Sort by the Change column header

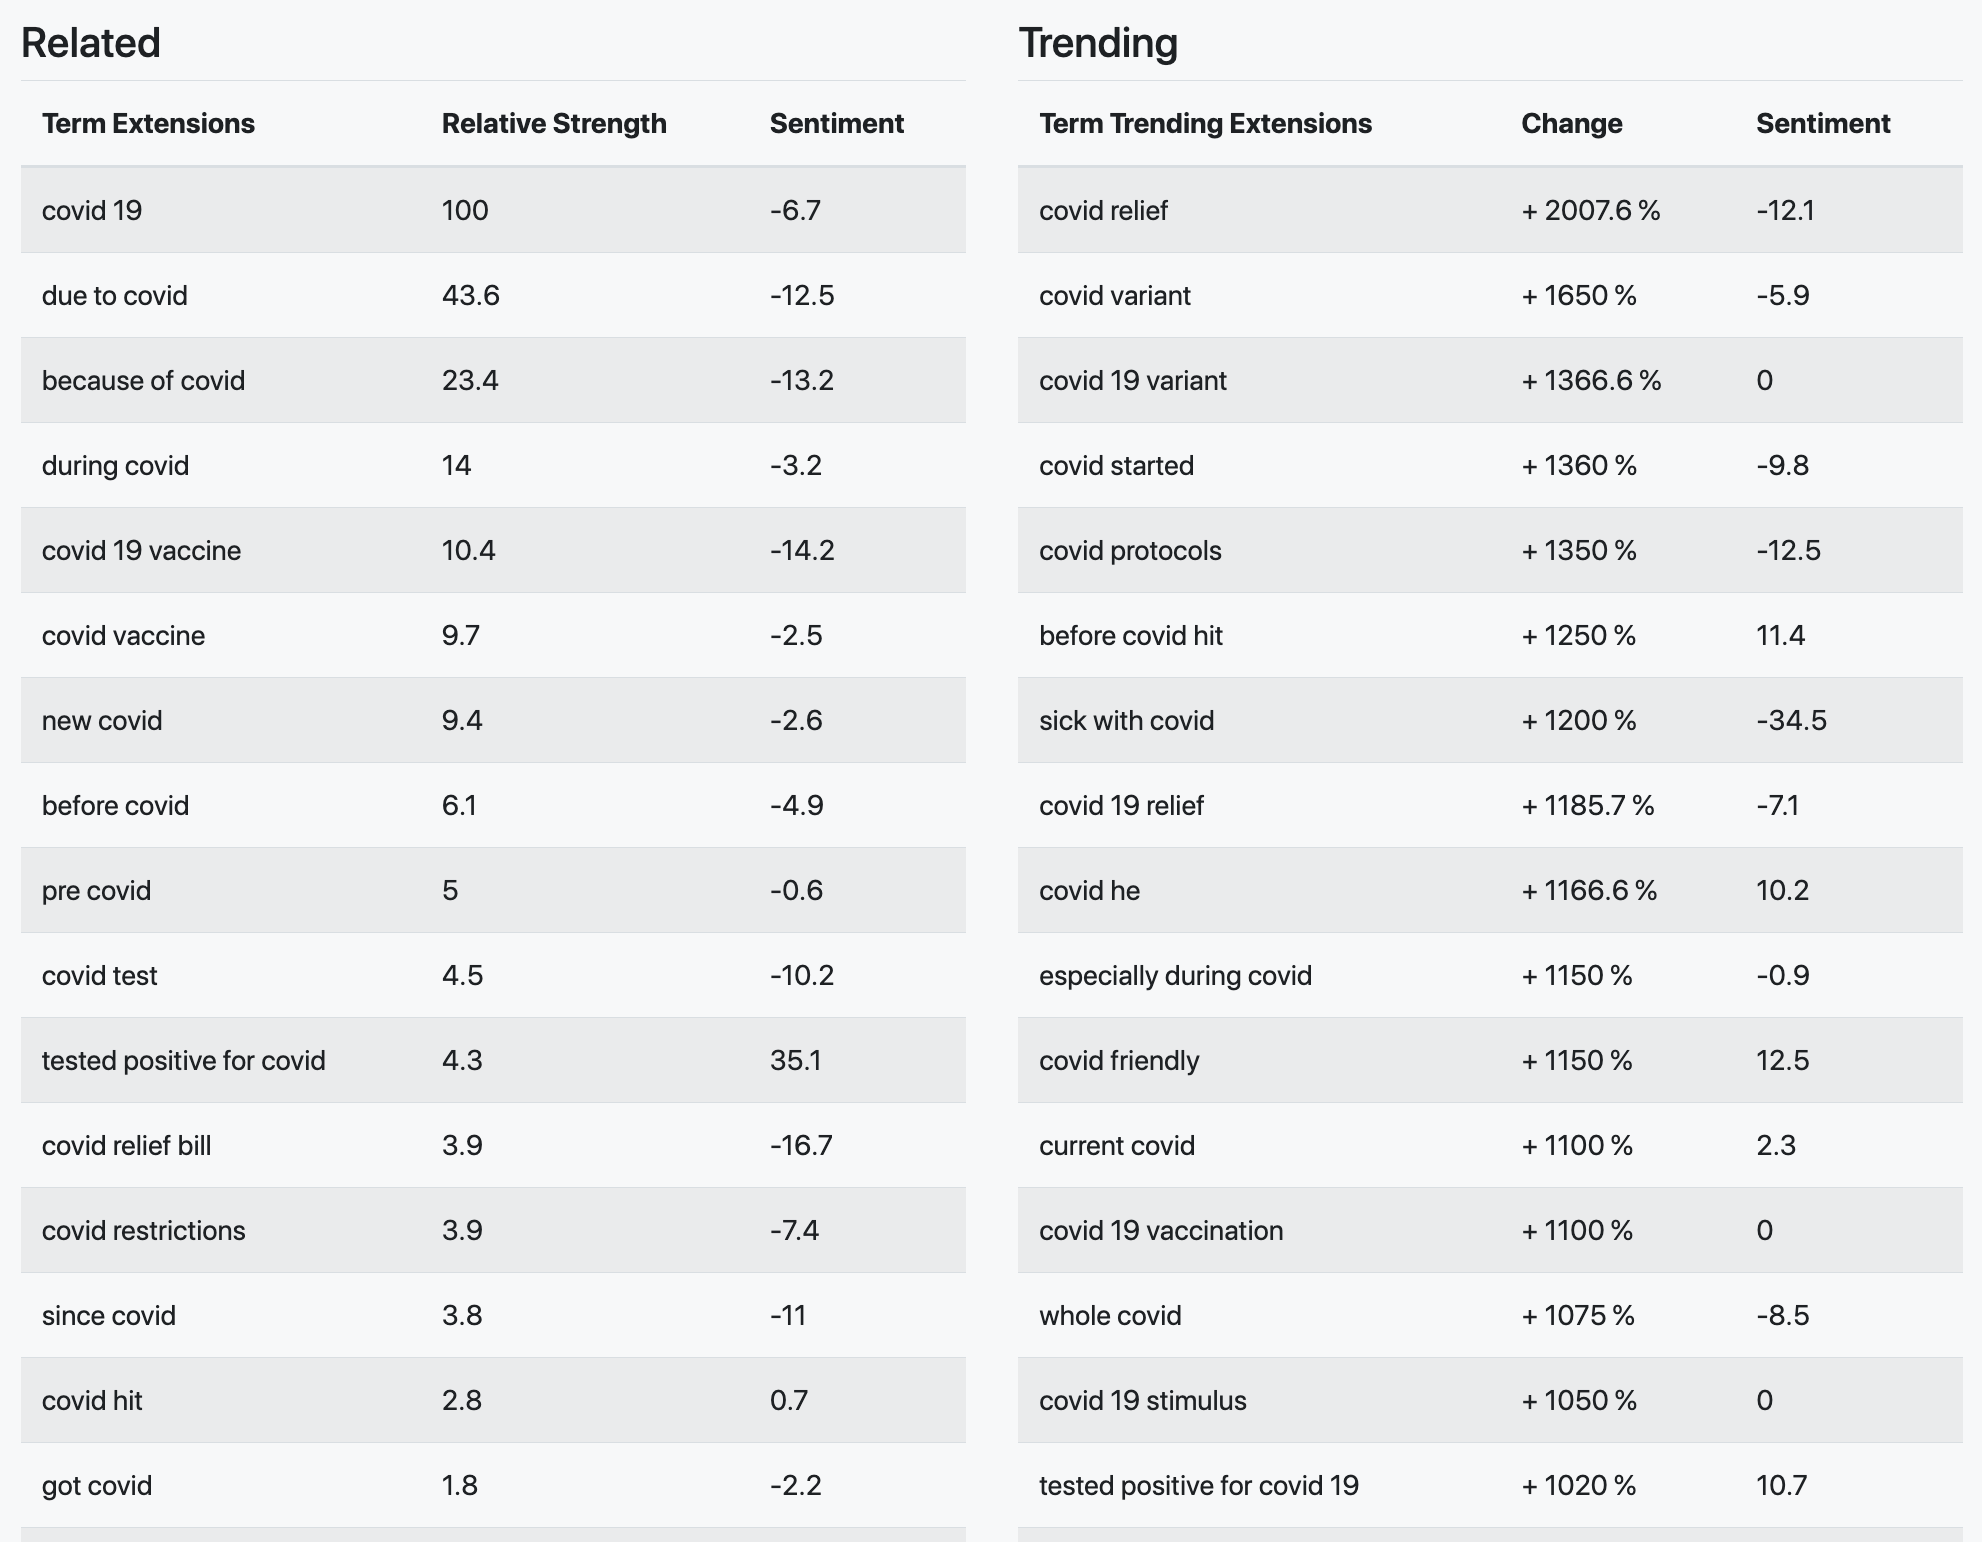click(x=1571, y=123)
